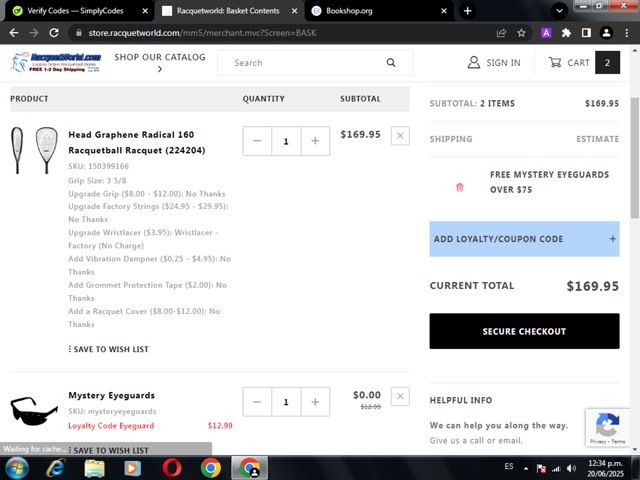This screenshot has height=480, width=640.
Task: Expand the Shop Our Catalog menu
Action: (x=160, y=62)
